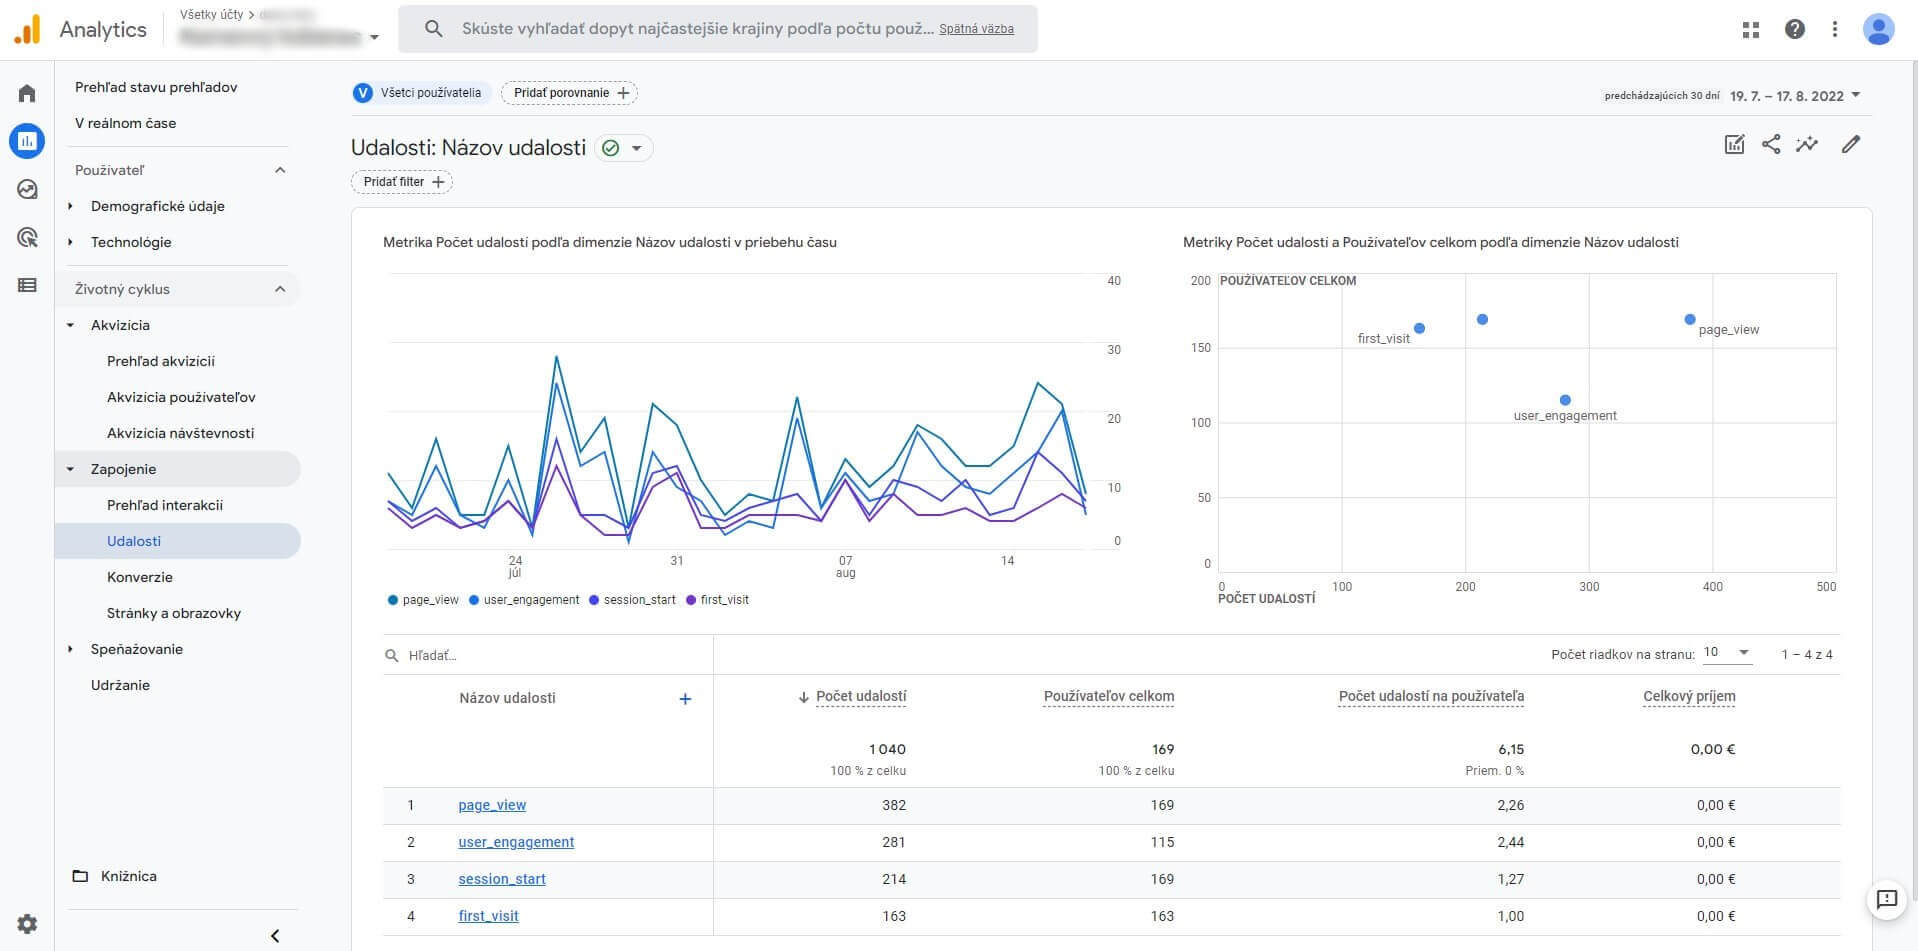This screenshot has width=1918, height=951.
Task: Open the date range dropdown
Action: (x=1856, y=95)
